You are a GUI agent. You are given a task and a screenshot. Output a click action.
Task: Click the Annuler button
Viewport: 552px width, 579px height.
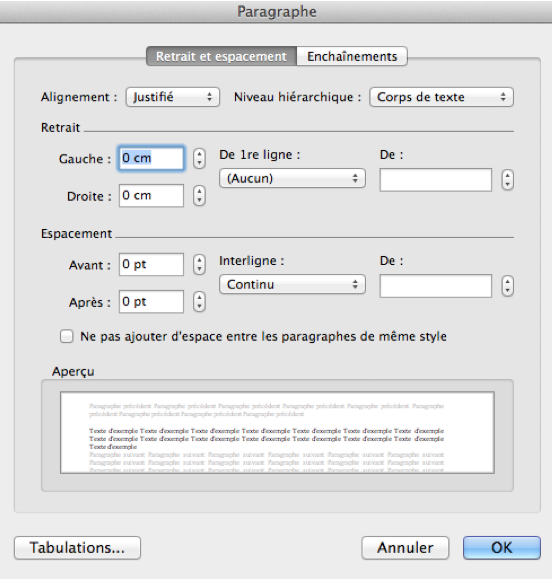click(x=405, y=548)
